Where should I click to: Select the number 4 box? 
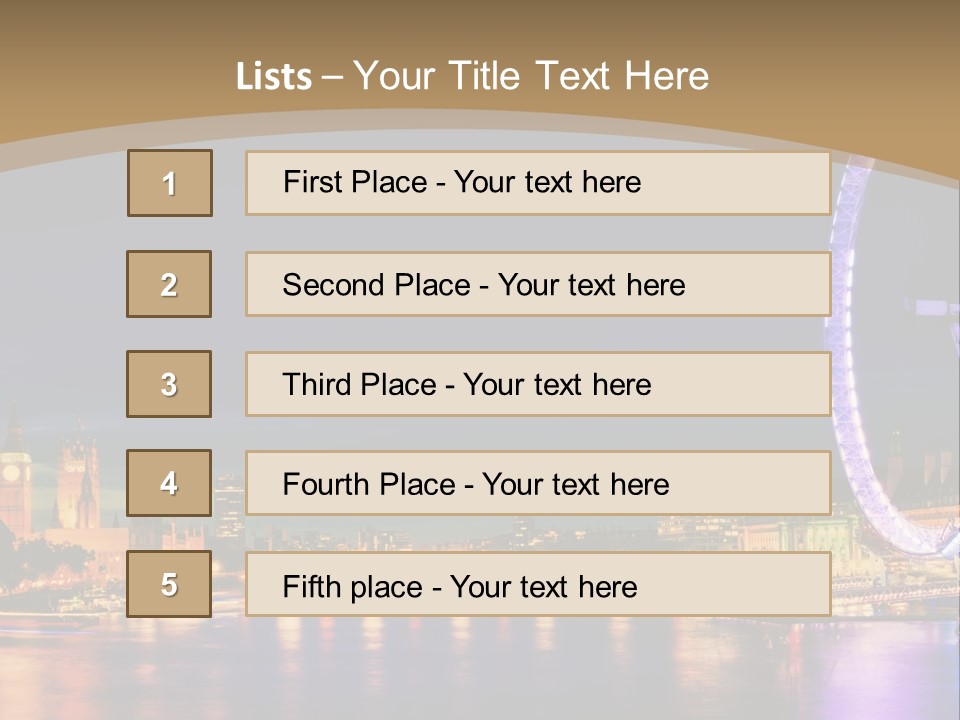tap(169, 483)
